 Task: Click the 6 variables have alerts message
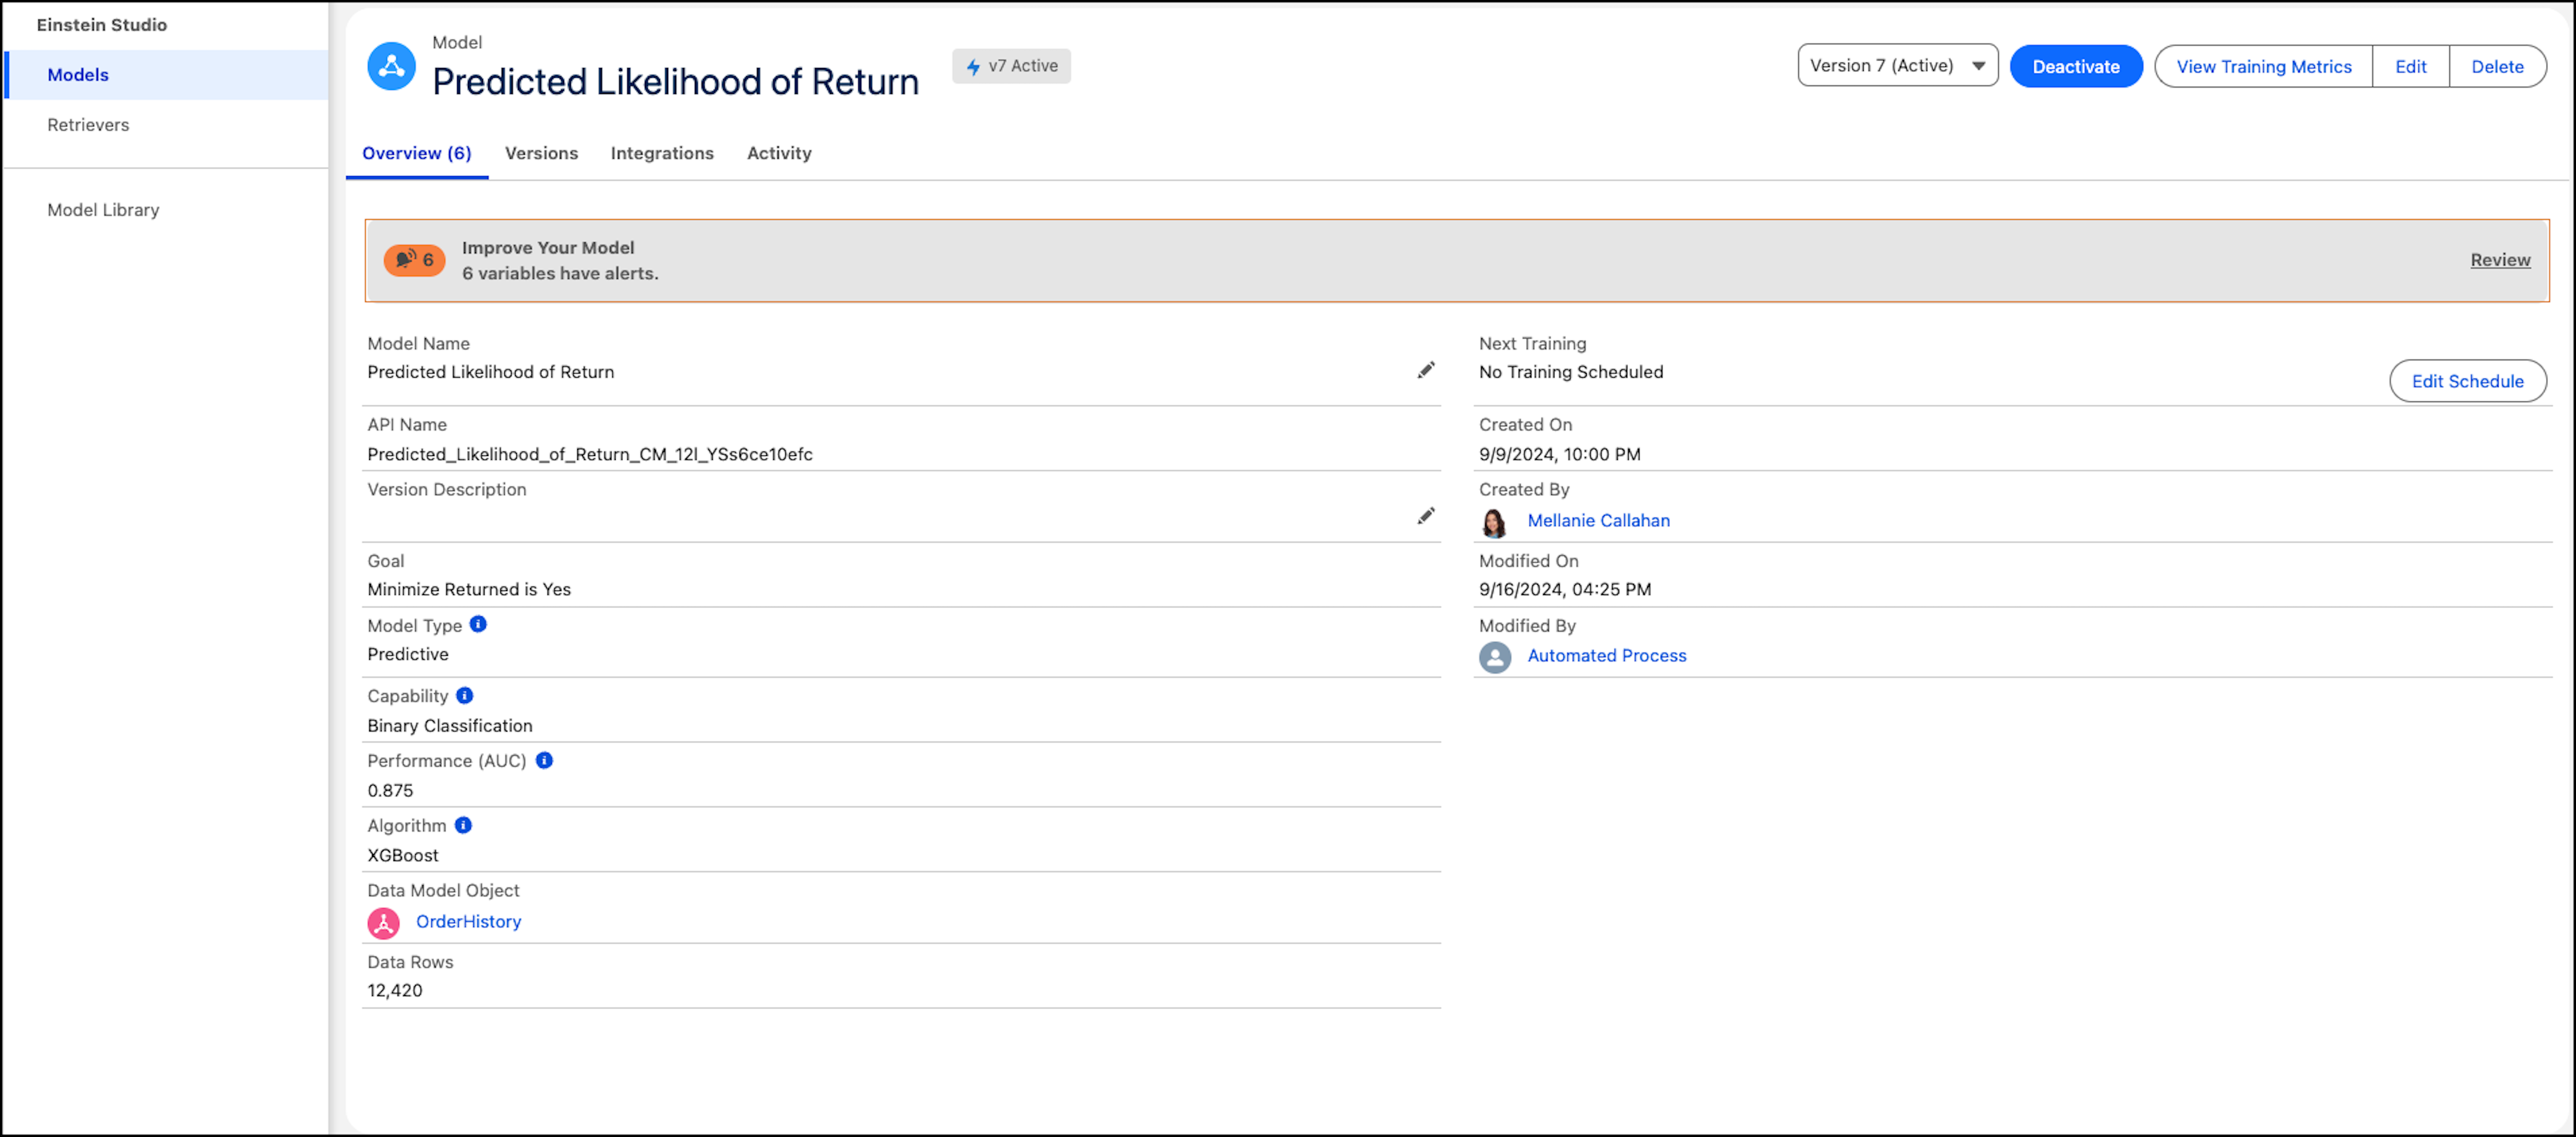pos(560,274)
